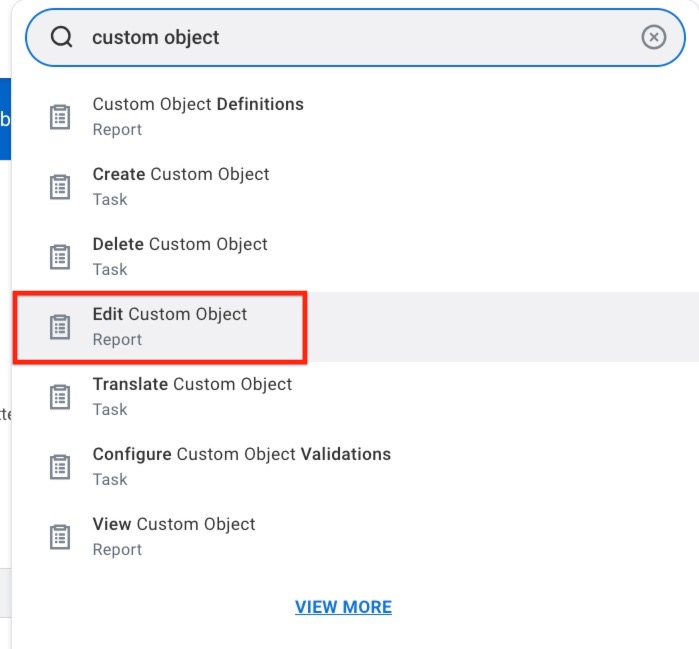
Task: Click the clipboard icon next to Create Custom Object
Action: (x=61, y=187)
